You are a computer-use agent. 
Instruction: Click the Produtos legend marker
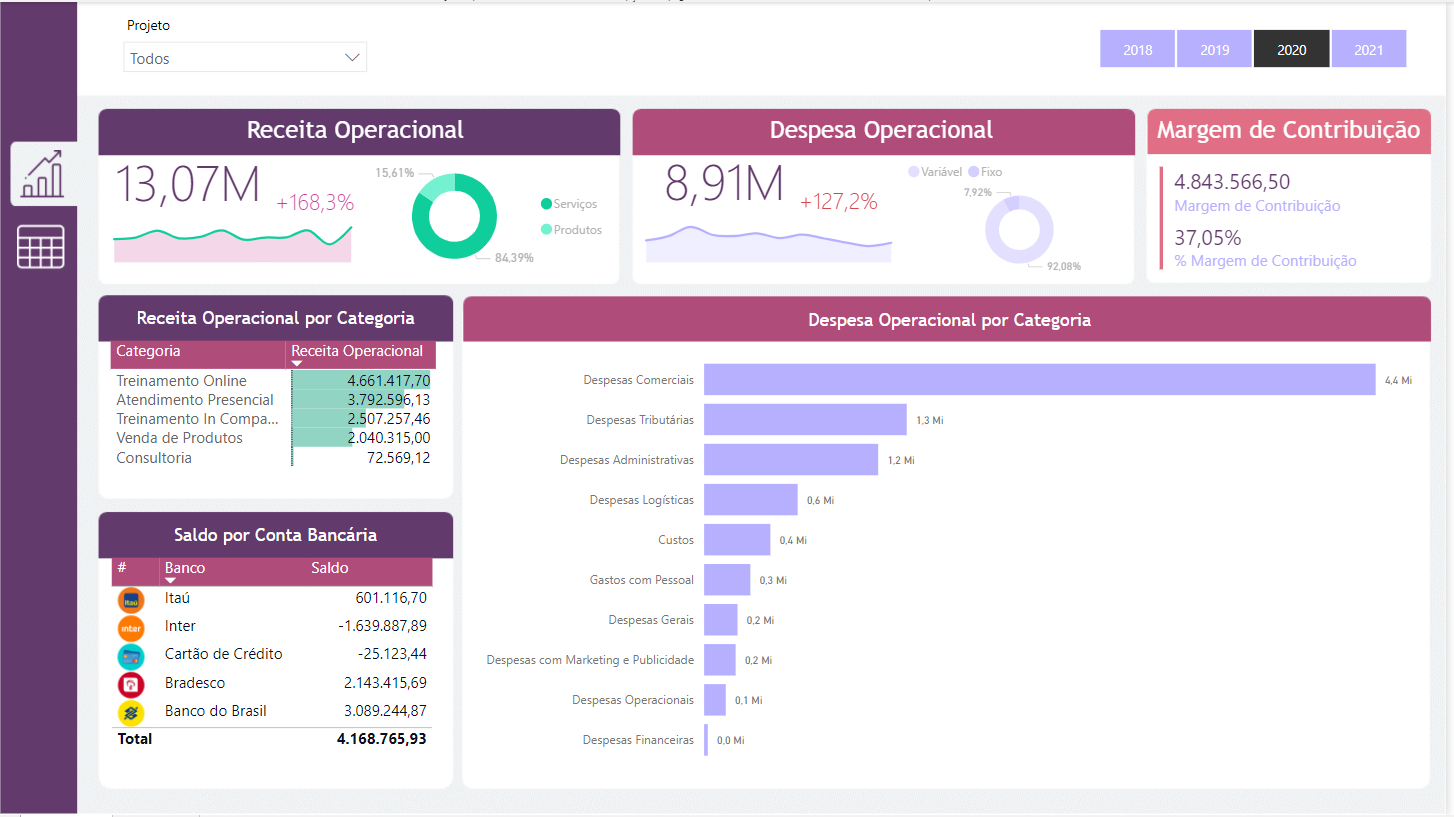pyautogui.click(x=546, y=230)
